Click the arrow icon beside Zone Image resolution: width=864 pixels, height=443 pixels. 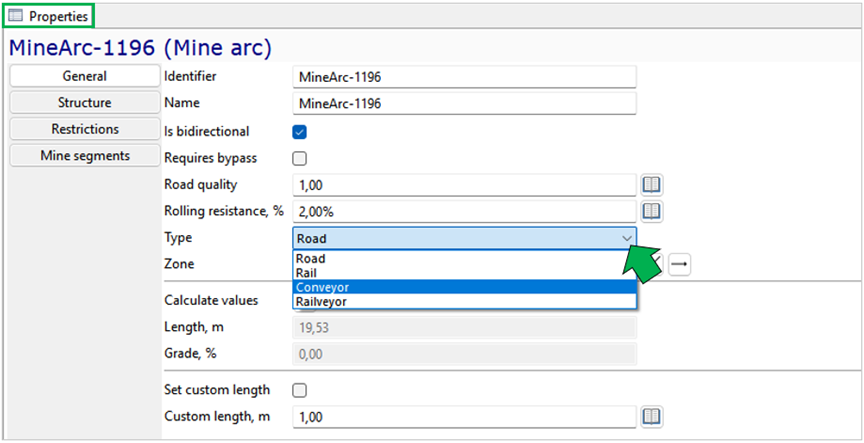click(x=679, y=264)
